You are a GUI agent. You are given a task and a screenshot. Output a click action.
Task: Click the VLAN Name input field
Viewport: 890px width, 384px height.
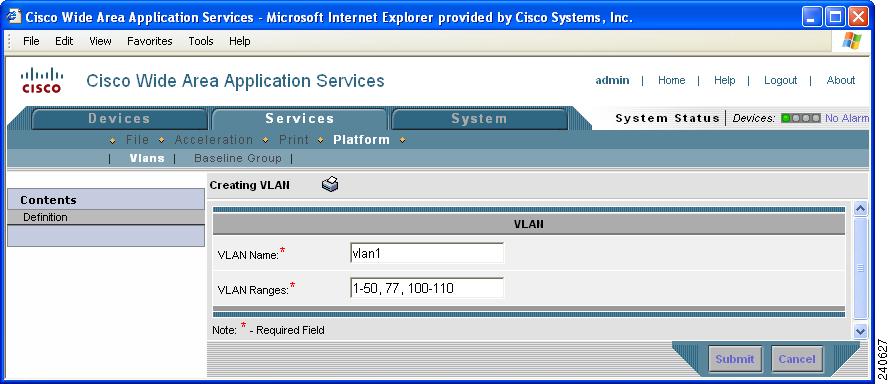[427, 253]
